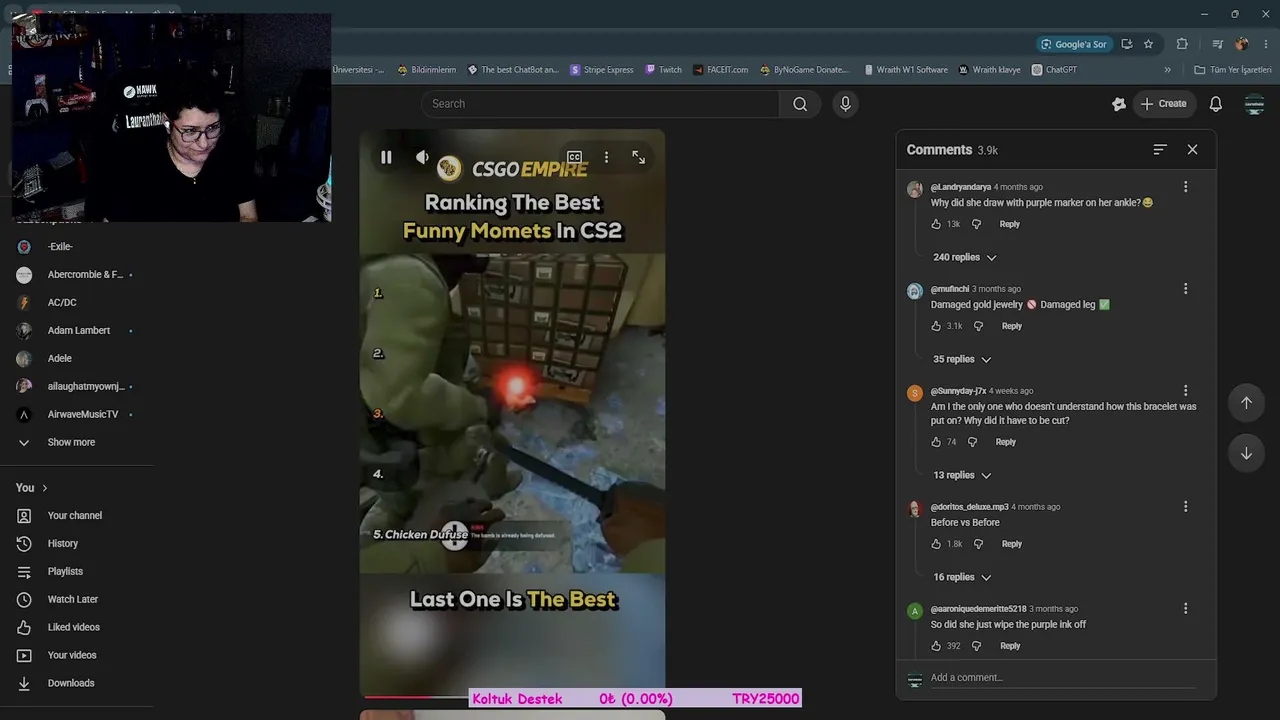Toggle closed captions on the Short
The height and width of the screenshot is (720, 1280).
(574, 157)
